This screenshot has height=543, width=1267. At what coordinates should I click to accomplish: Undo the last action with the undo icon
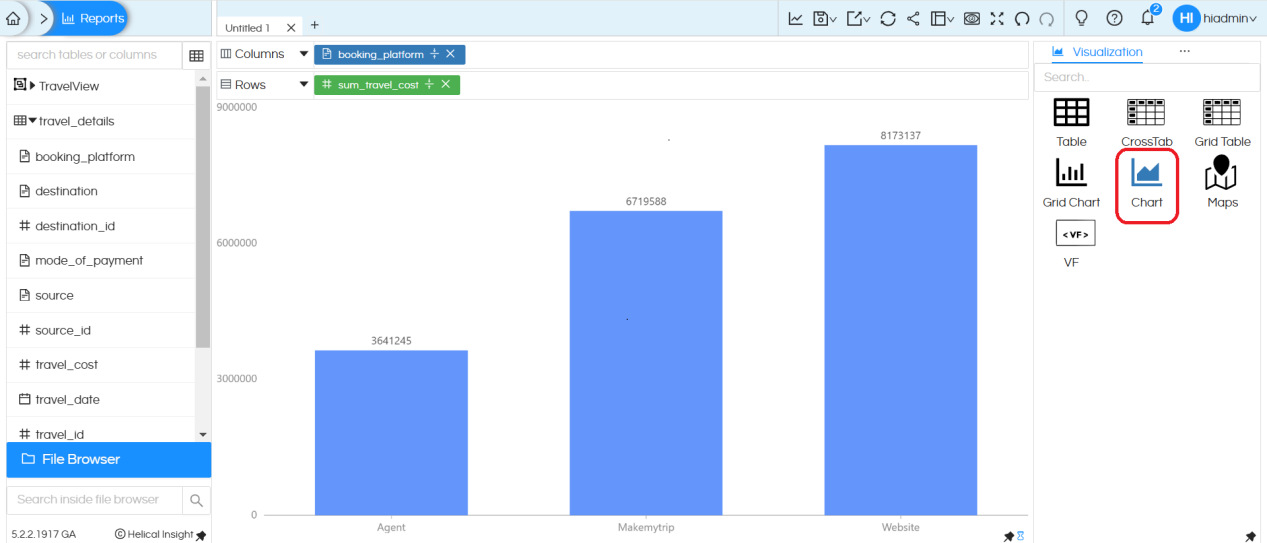pyautogui.click(x=1022, y=18)
